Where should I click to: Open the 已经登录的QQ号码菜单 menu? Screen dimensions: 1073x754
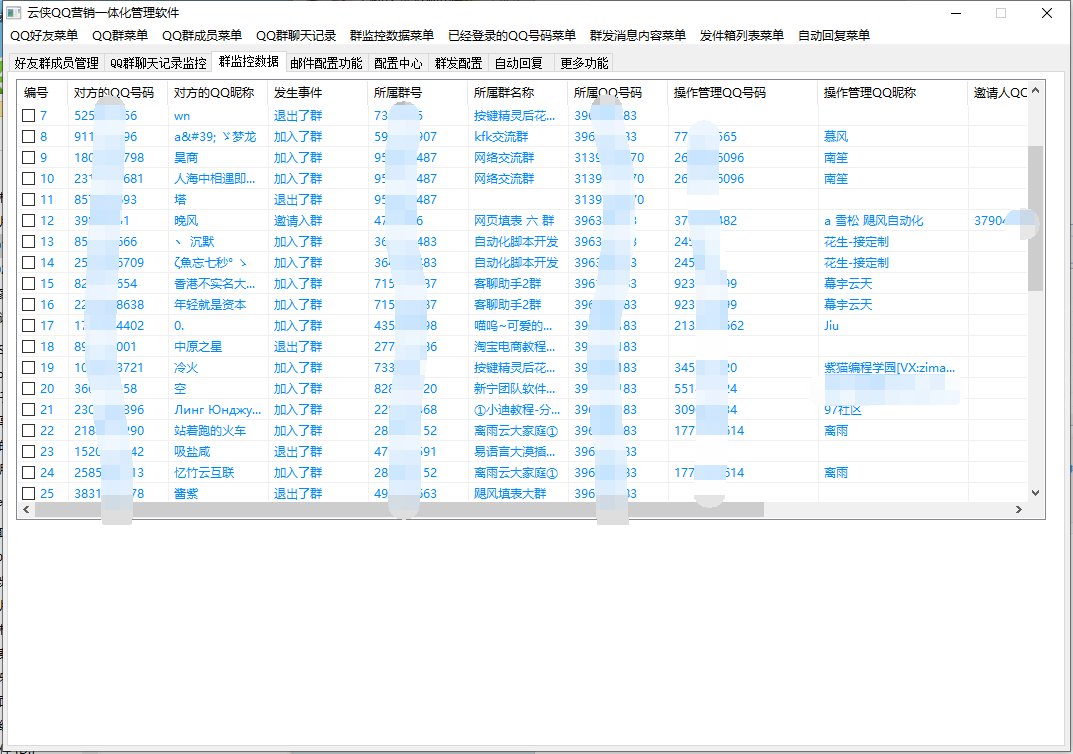tap(512, 36)
